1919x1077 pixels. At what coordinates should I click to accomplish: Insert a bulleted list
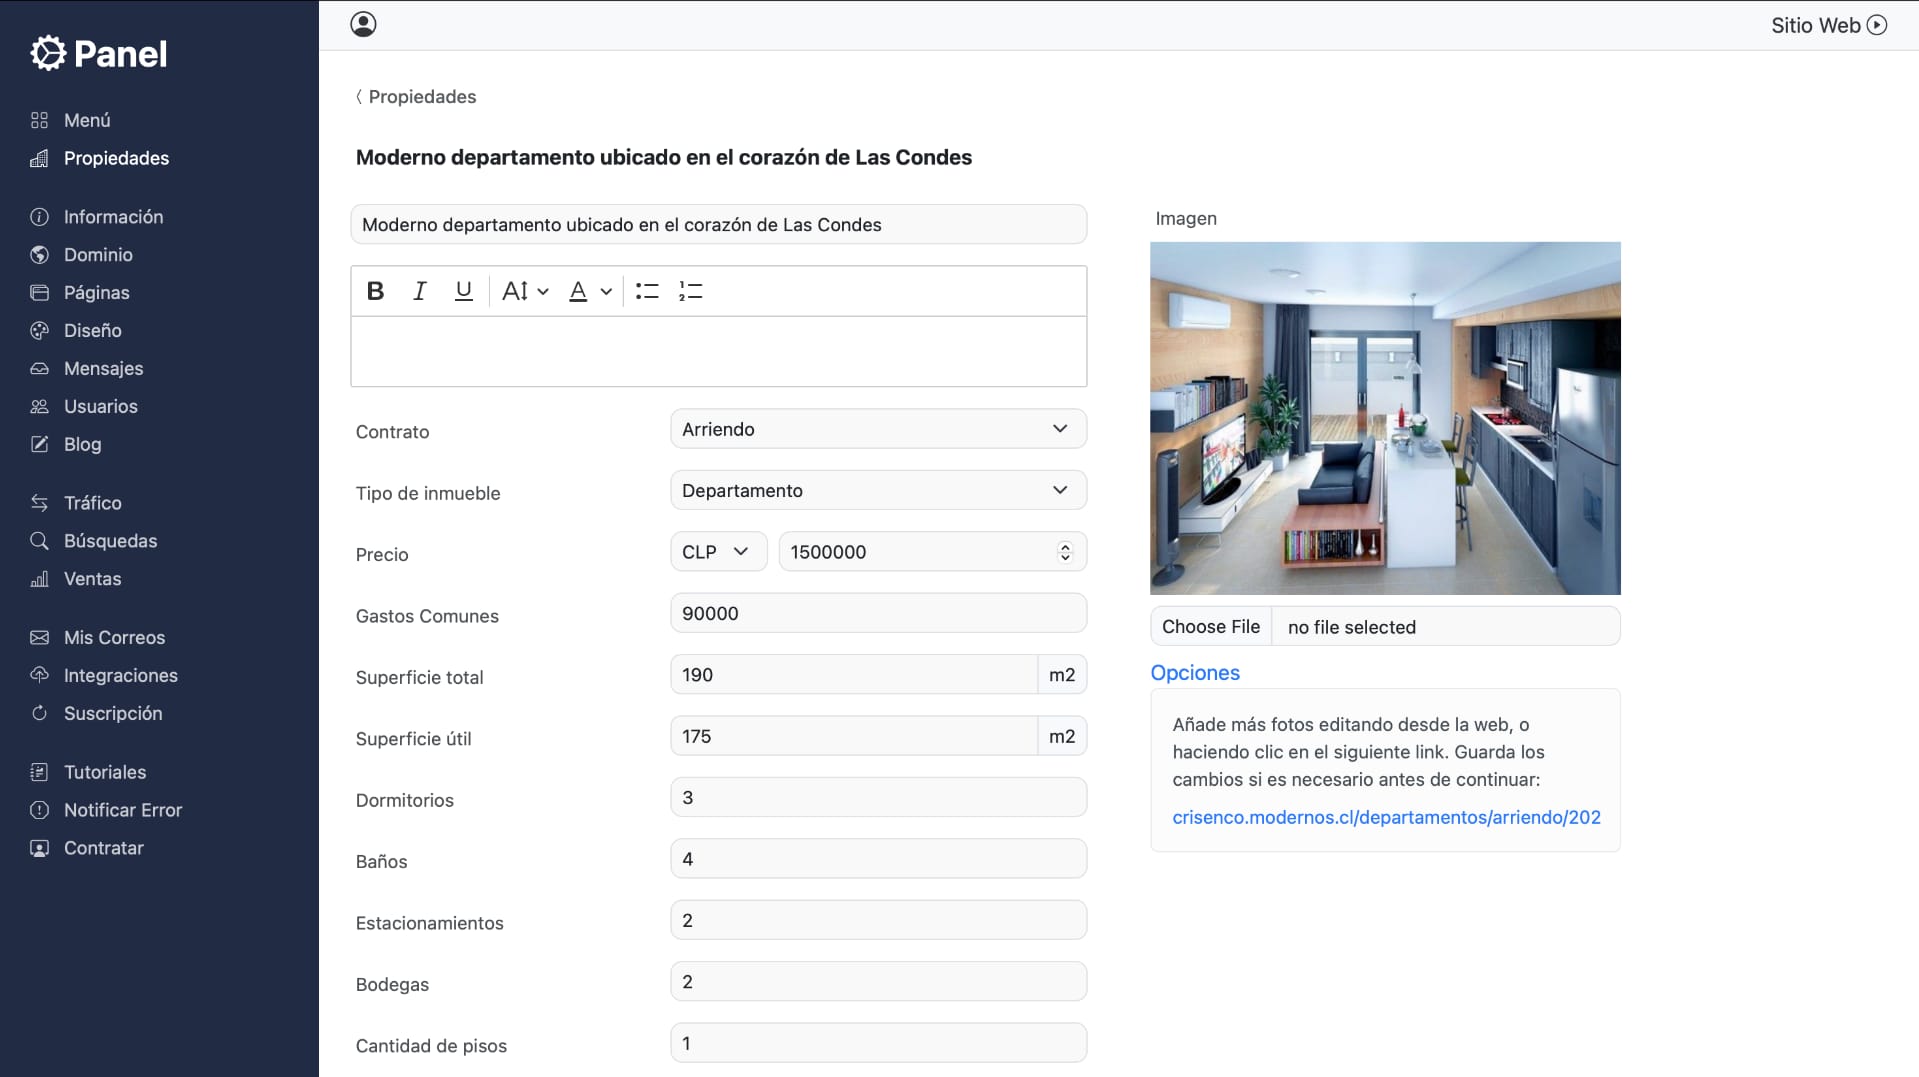click(647, 291)
